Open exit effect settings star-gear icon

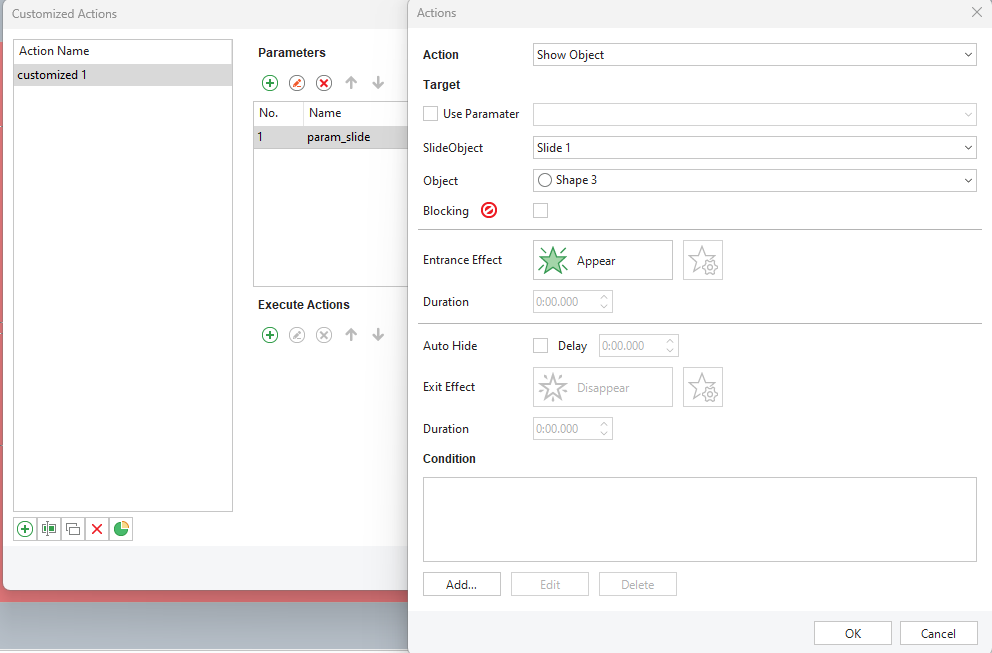point(703,387)
